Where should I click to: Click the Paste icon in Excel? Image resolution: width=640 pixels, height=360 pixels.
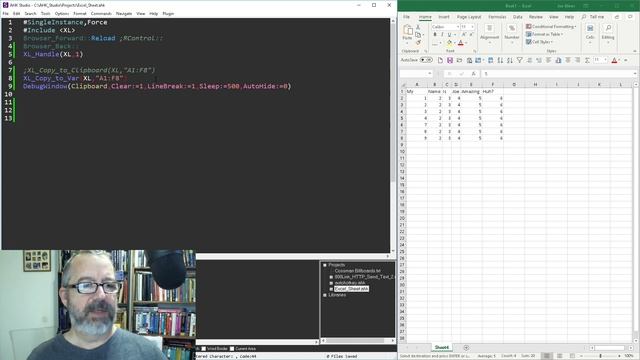407,30
